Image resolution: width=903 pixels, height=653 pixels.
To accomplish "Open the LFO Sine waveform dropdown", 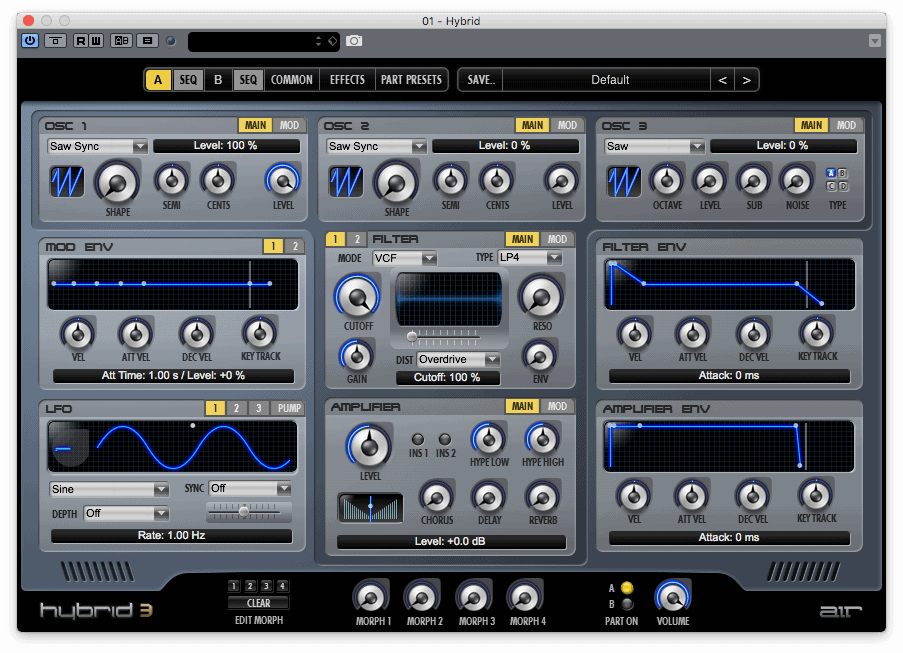I will point(109,489).
